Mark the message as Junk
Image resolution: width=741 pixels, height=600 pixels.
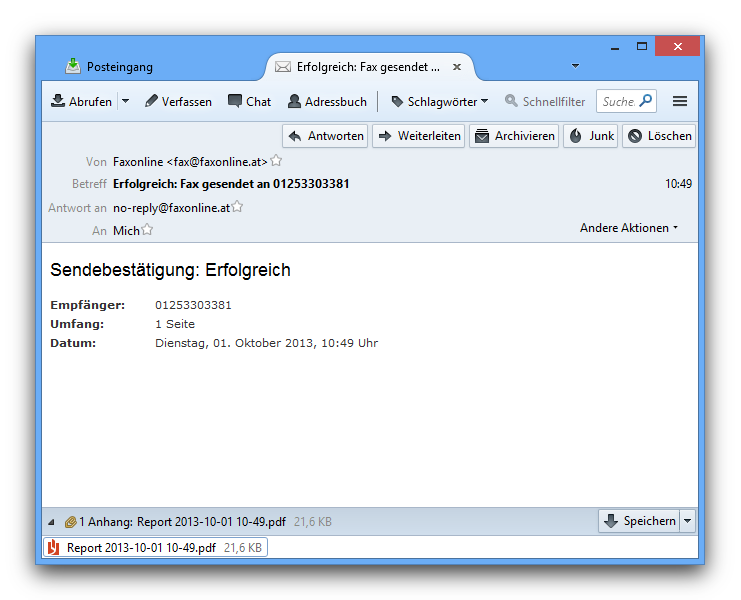591,136
